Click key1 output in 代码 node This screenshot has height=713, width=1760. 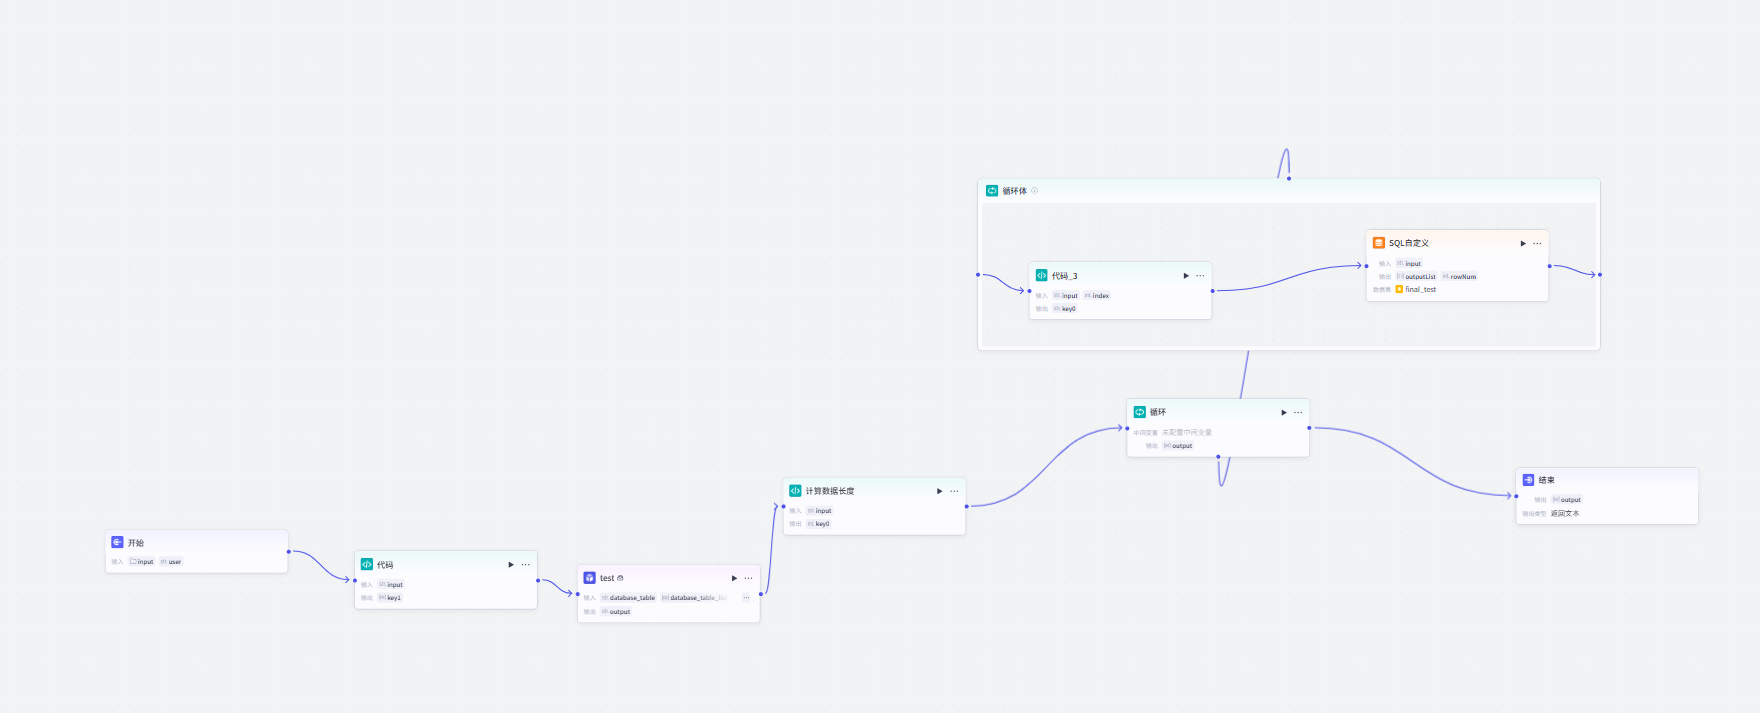390,598
